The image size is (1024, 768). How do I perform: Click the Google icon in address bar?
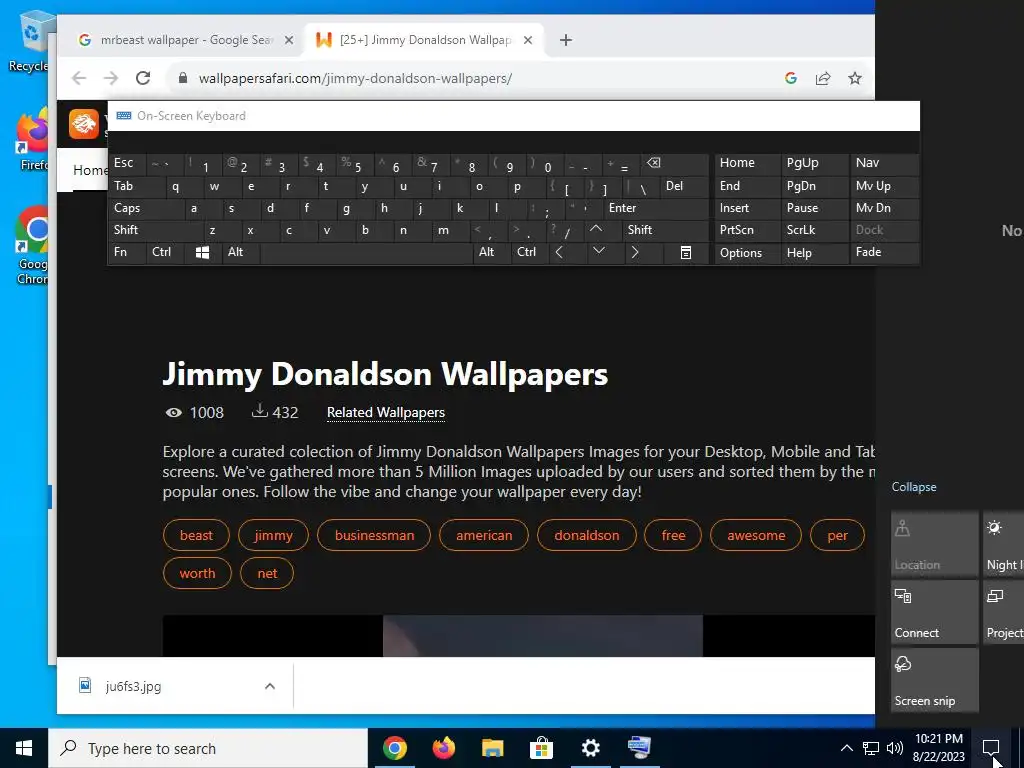tap(791, 78)
